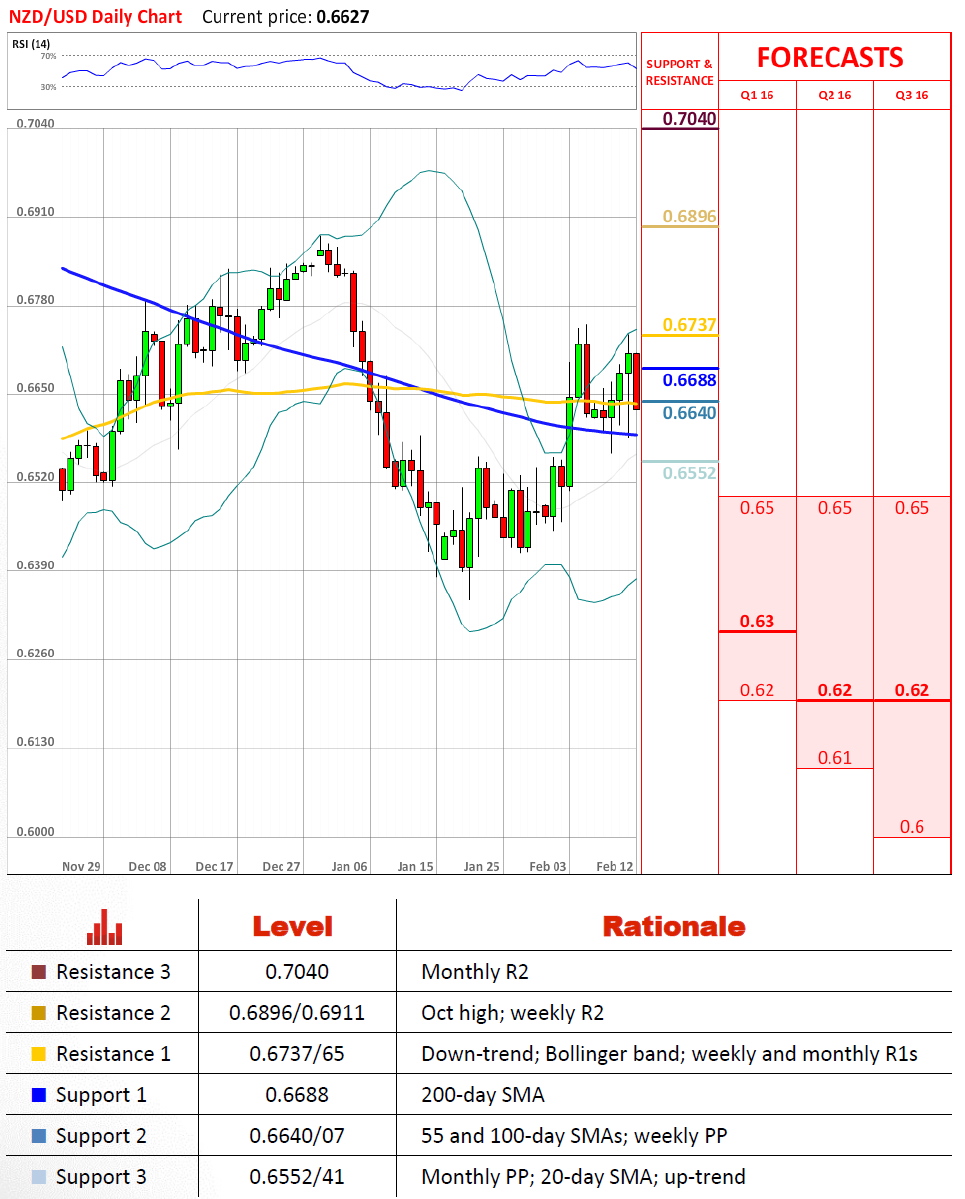Image resolution: width=965 pixels, height=1199 pixels.
Task: Click the 0.6780 y-axis price label
Action: (x=36, y=300)
